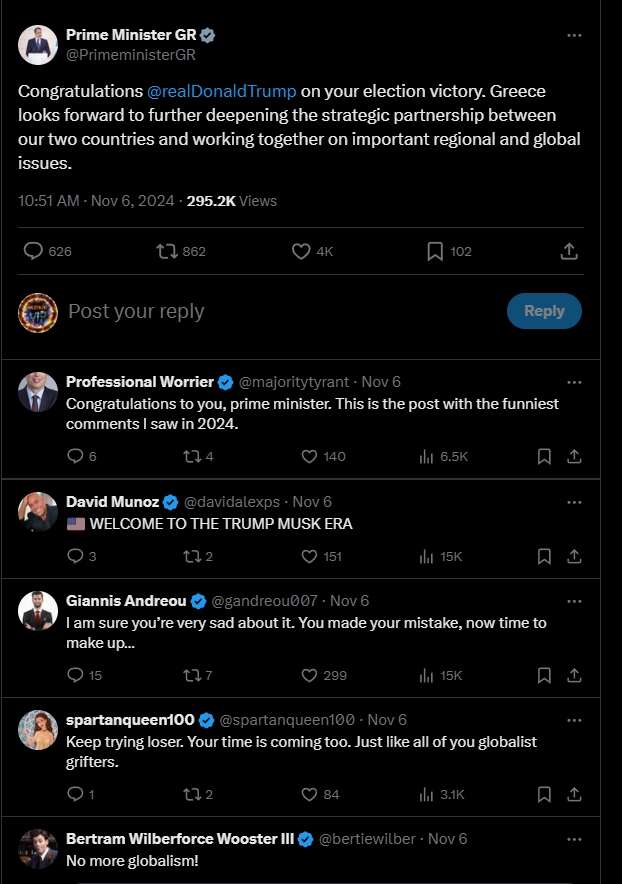Open more options on Bertram Wooster's reply
This screenshot has height=884, width=622.
(x=574, y=839)
